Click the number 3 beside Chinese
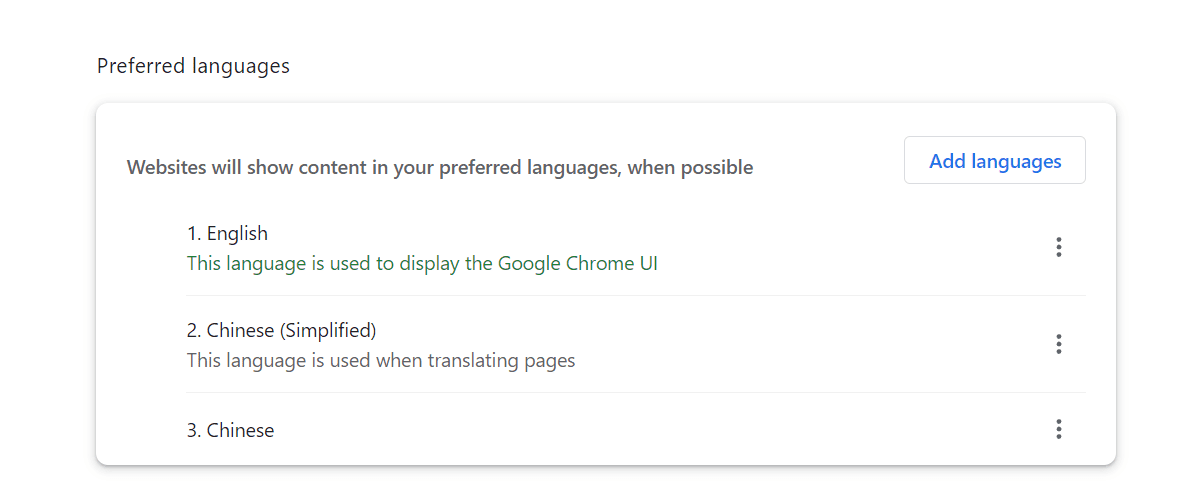The image size is (1204, 504). click(x=193, y=431)
